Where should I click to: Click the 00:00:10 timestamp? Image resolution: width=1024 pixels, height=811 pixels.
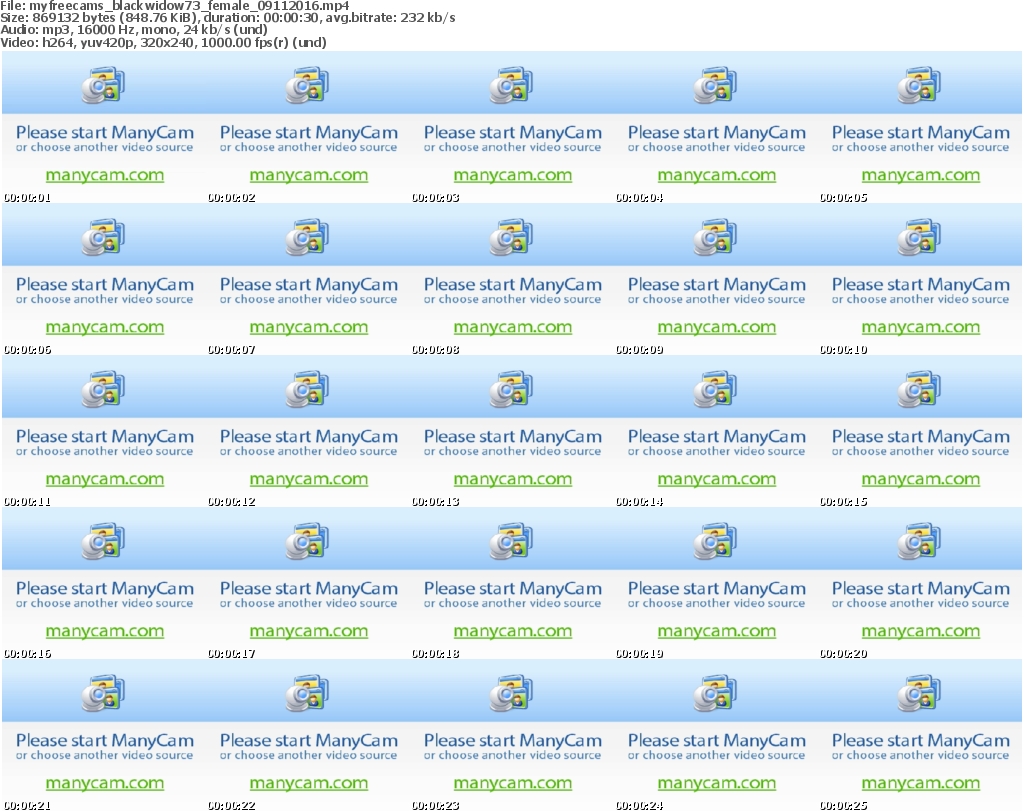(844, 349)
